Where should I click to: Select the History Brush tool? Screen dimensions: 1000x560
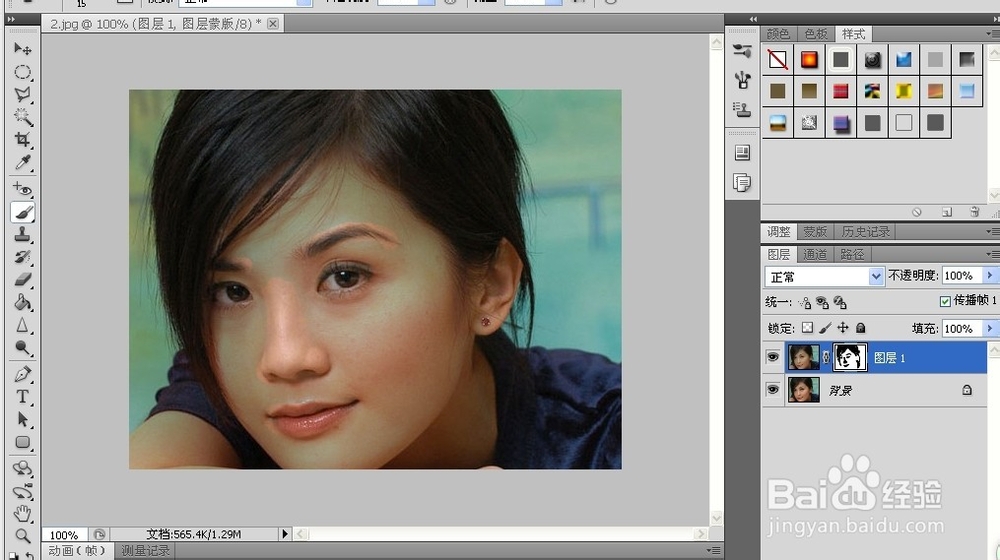point(22,257)
